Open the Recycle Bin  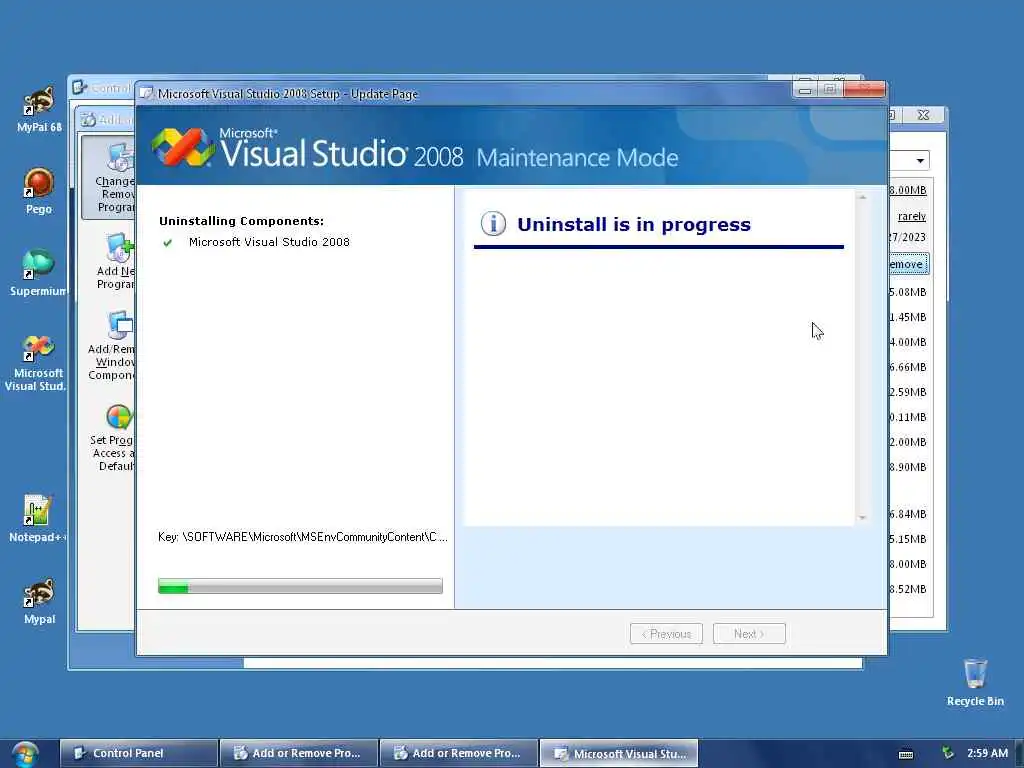point(975,682)
